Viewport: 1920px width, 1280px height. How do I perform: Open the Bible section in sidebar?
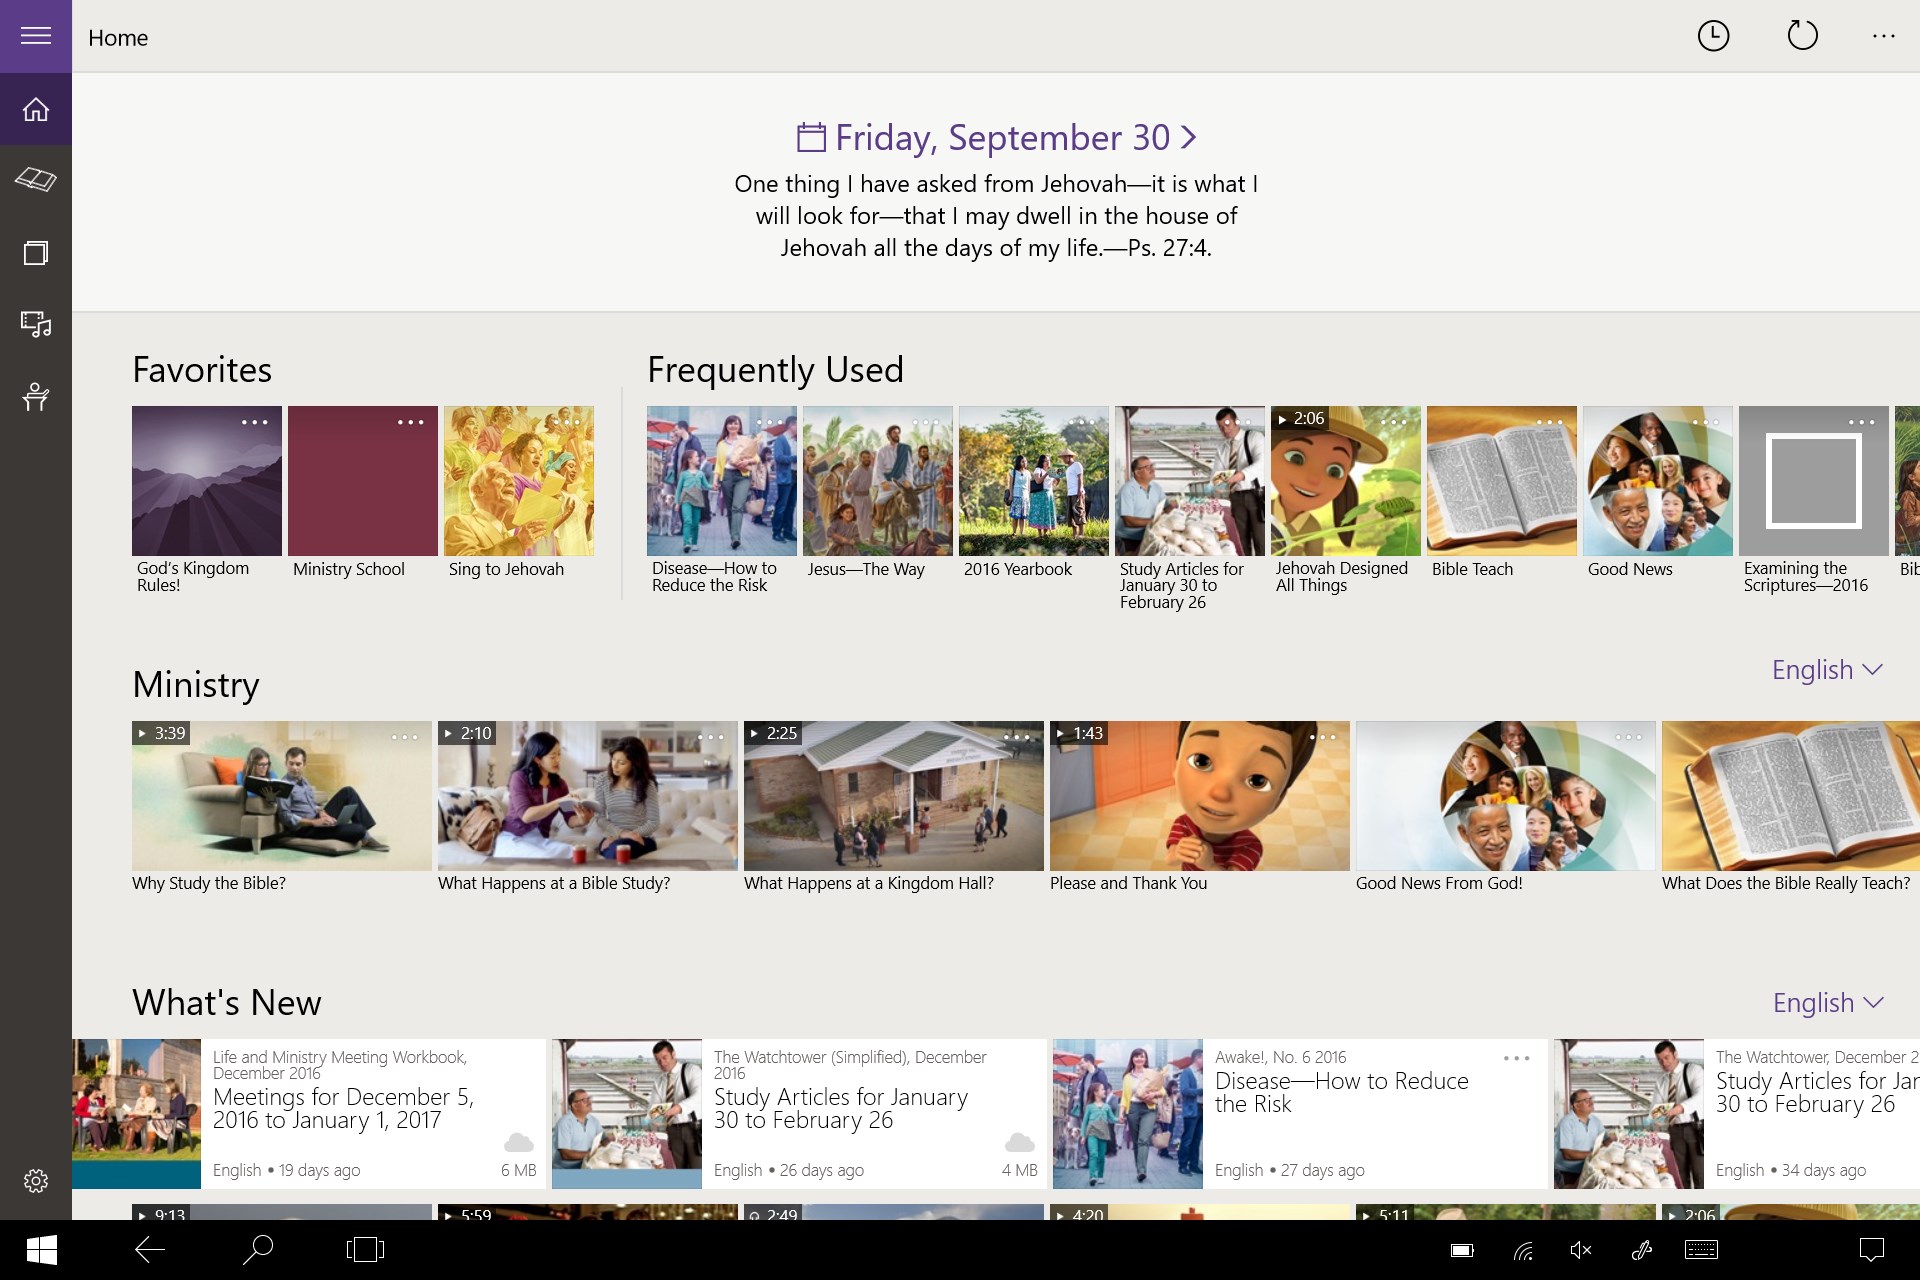(x=36, y=180)
